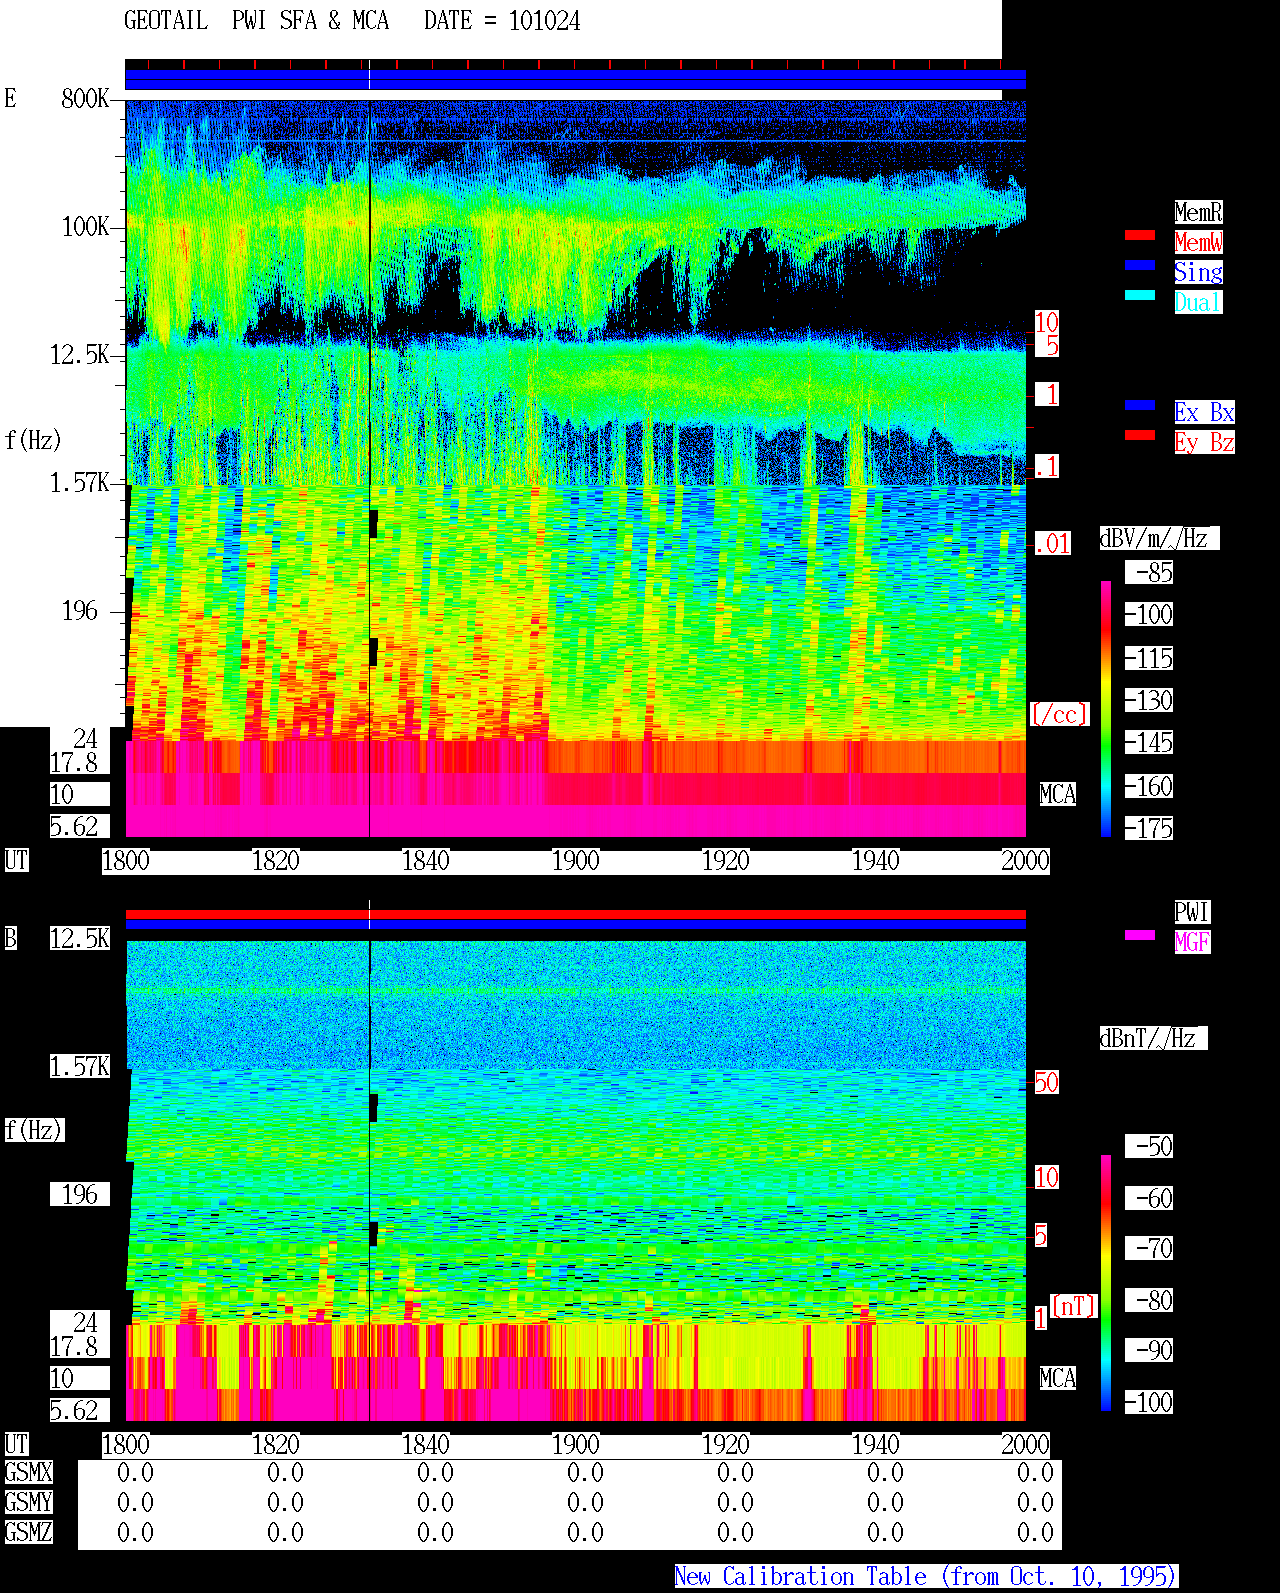Click the -130 color scale value
The image size is (1280, 1593).
point(1150,700)
